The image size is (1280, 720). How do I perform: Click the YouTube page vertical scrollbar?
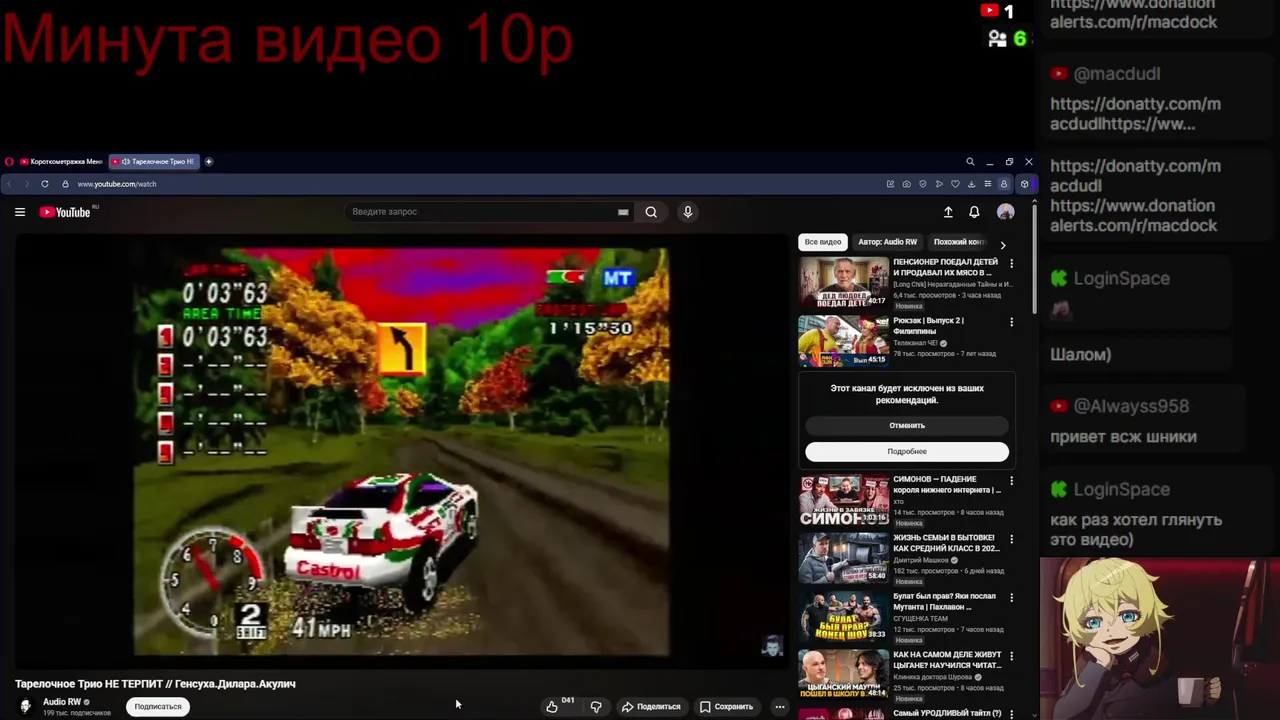tap(1033, 260)
